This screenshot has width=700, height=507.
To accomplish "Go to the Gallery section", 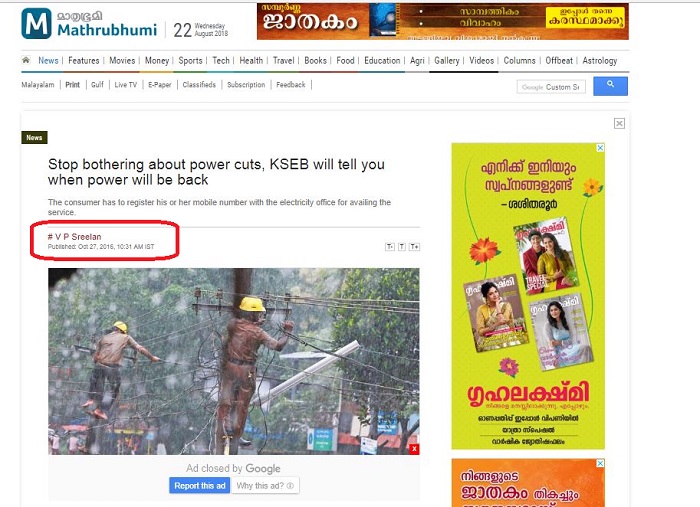I will [x=446, y=61].
